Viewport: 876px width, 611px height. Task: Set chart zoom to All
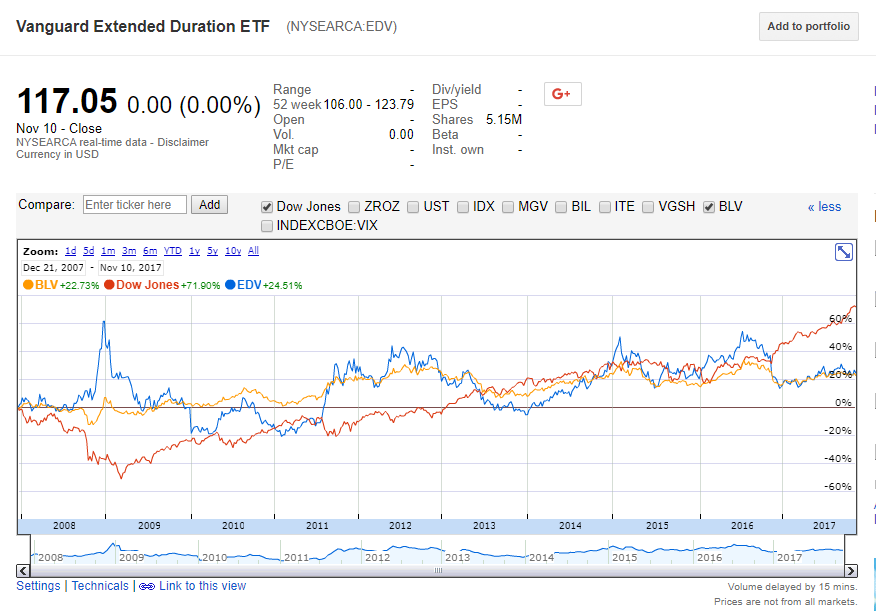(x=254, y=251)
